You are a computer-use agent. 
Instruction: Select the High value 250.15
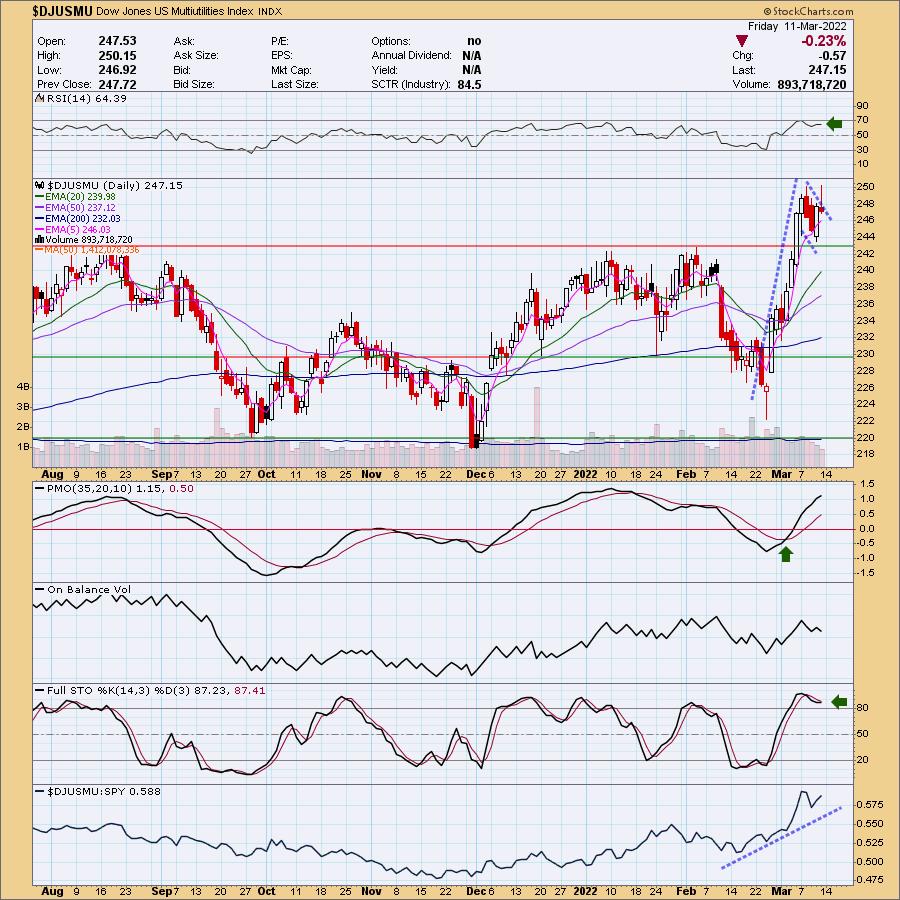[117, 55]
